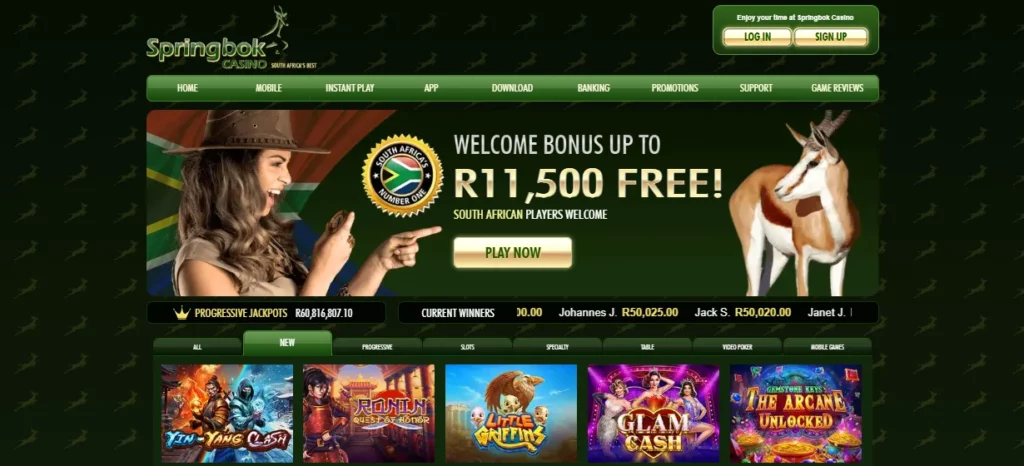Select the Video Poker tab

(x=737, y=347)
